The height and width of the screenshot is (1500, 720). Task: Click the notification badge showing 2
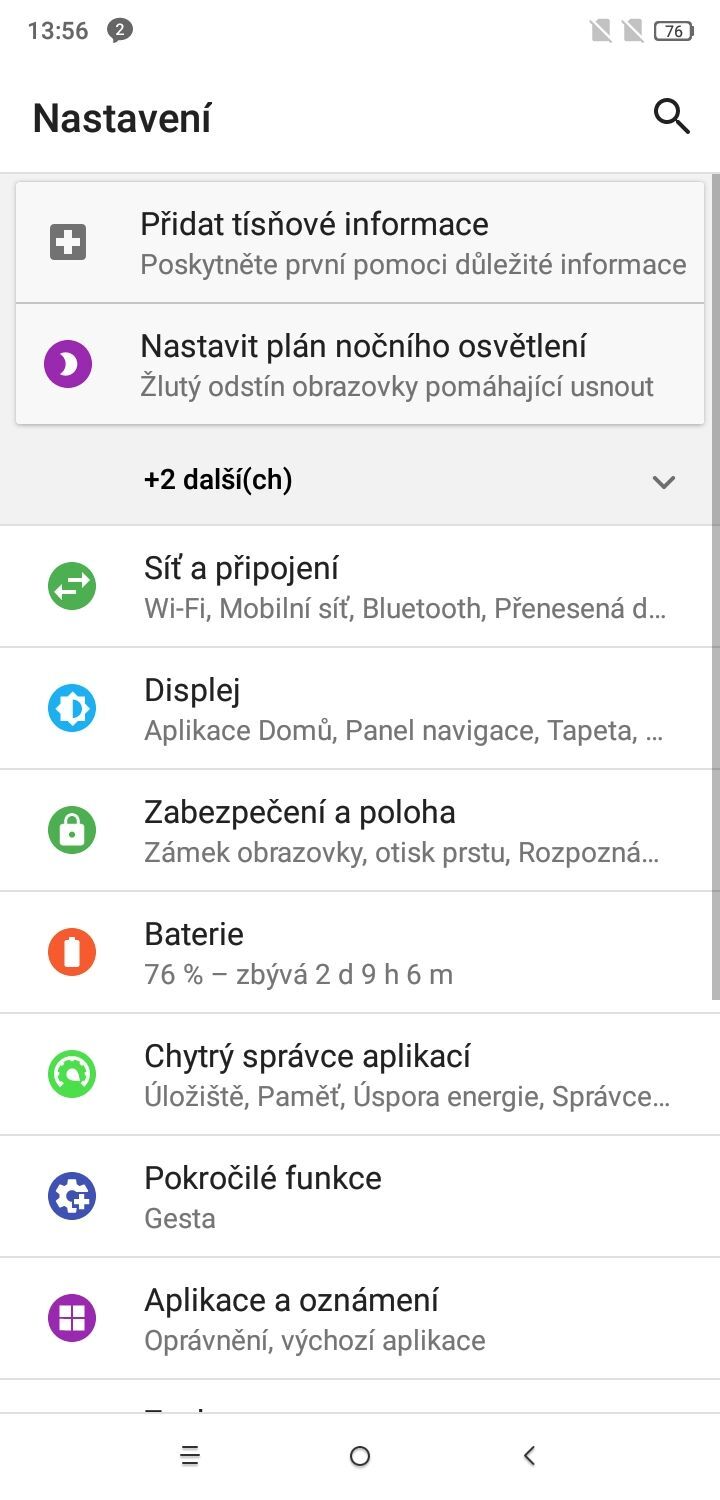tap(121, 30)
